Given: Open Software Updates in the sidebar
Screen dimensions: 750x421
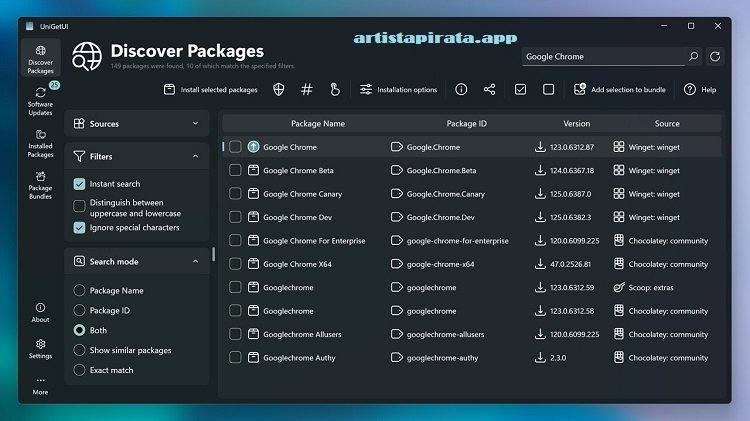Looking at the screenshot, I should tap(41, 100).
